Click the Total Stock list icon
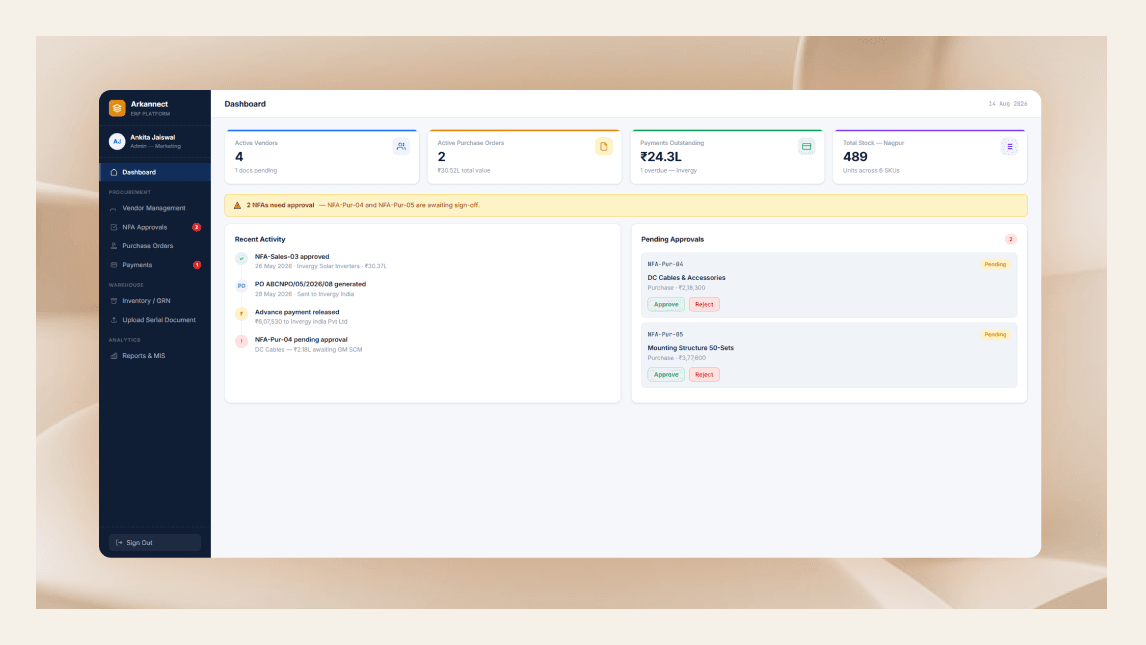 click(x=1009, y=147)
